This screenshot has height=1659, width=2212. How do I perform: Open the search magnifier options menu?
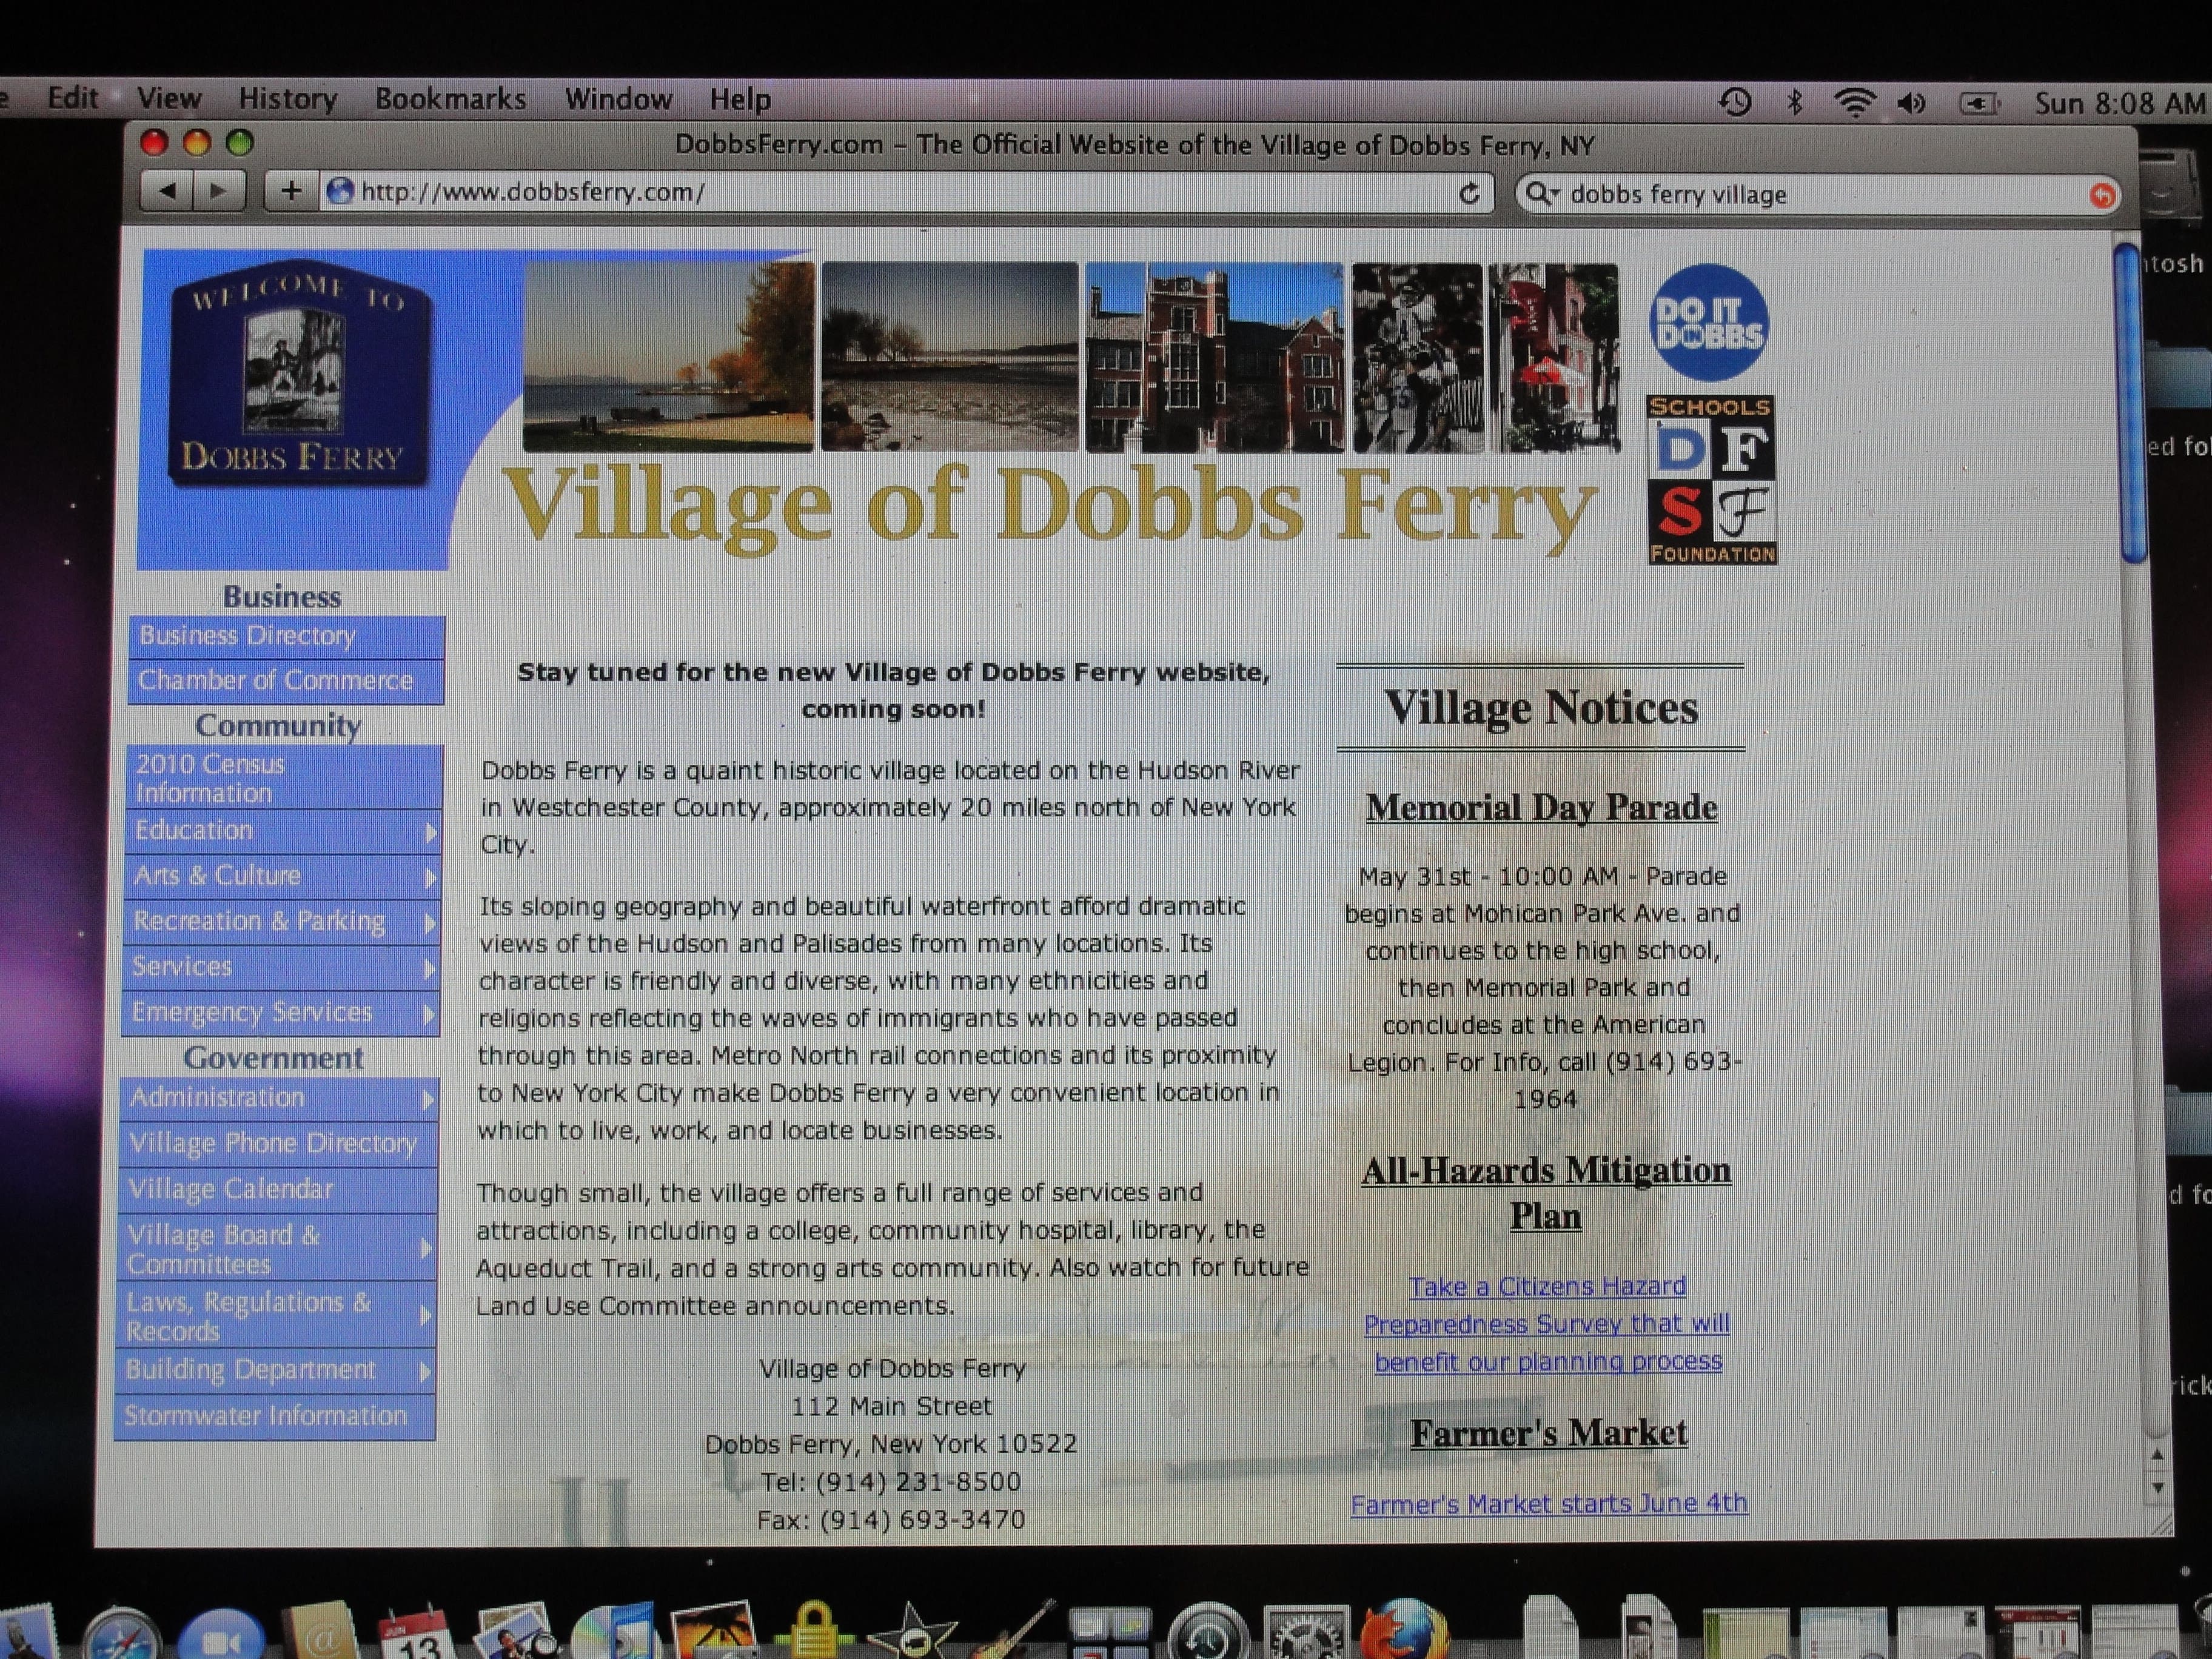1542,194
